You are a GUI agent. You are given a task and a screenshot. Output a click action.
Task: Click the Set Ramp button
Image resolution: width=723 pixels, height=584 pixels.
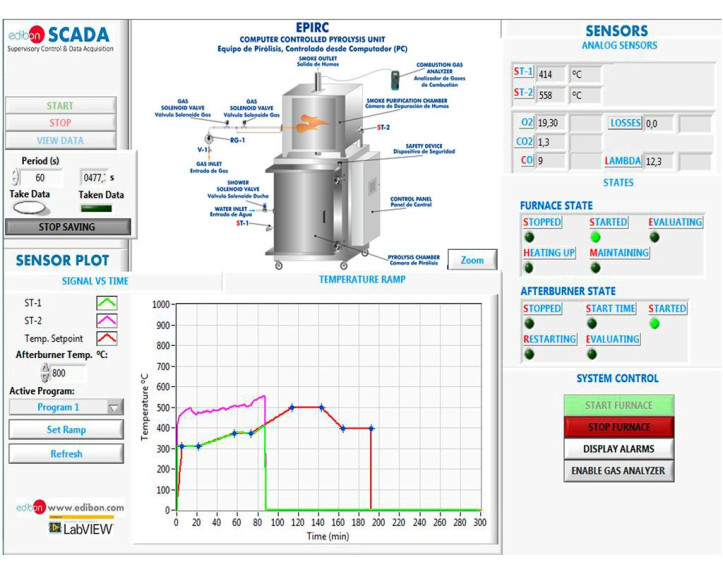pyautogui.click(x=66, y=429)
